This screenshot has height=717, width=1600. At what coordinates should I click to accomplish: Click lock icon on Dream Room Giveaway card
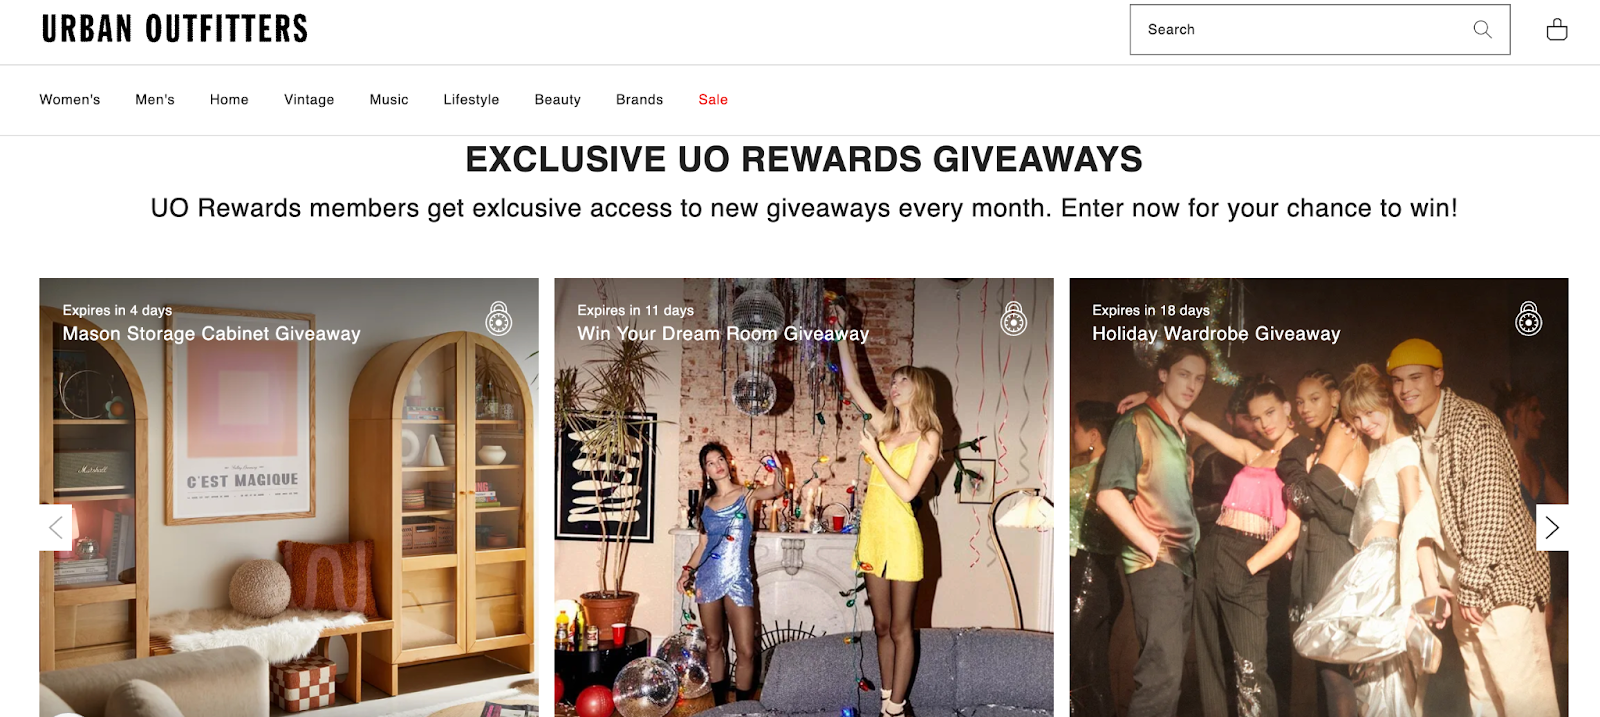1014,319
